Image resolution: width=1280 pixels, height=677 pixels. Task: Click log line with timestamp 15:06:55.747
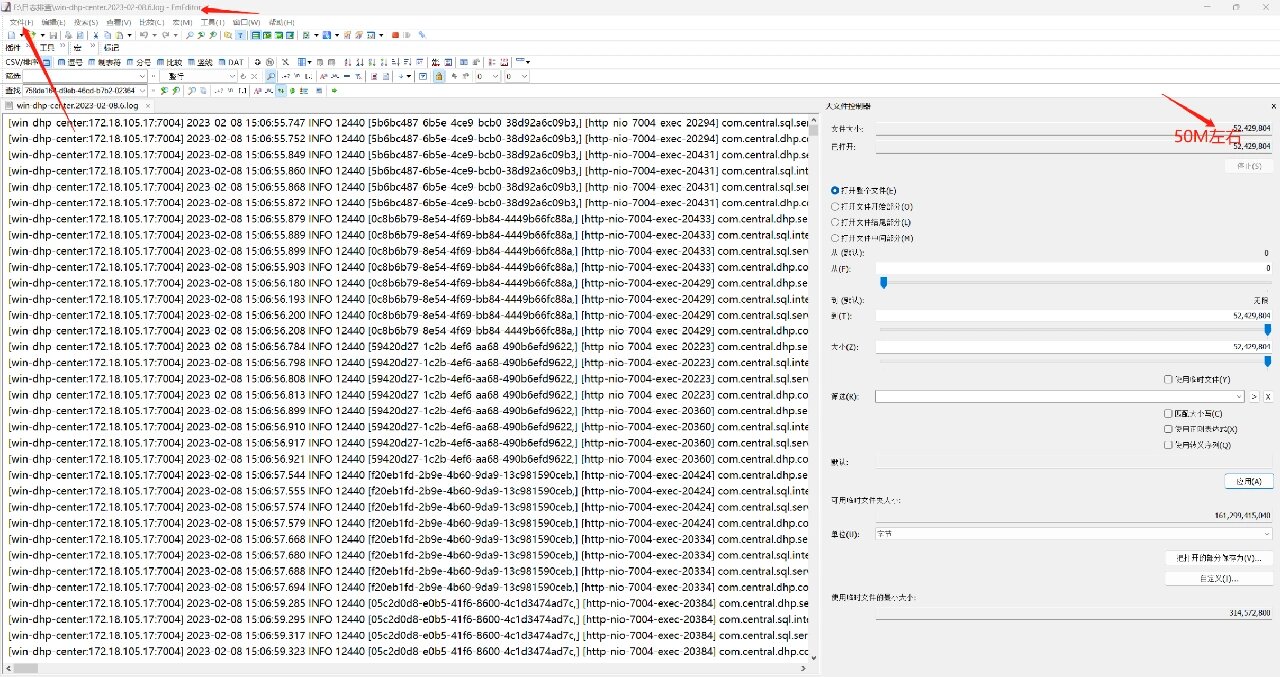pyautogui.click(x=406, y=123)
